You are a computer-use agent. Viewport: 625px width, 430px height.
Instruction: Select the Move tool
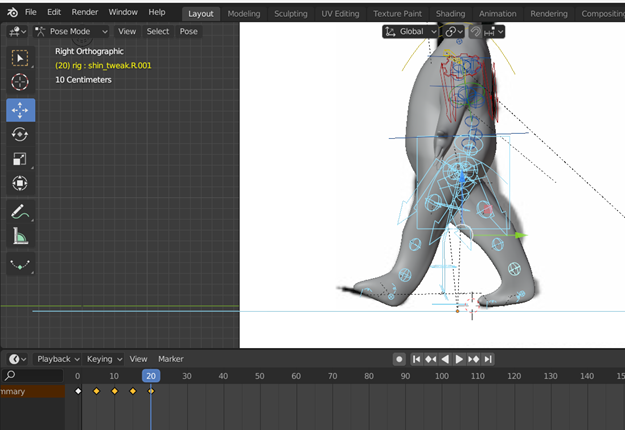click(20, 110)
